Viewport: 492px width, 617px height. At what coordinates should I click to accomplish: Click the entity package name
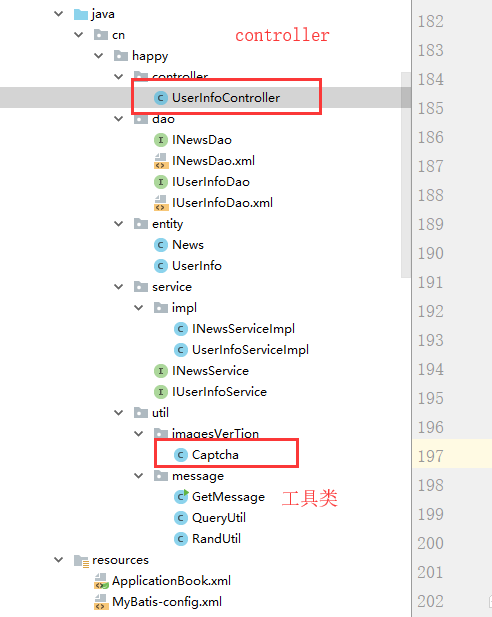pyautogui.click(x=168, y=224)
